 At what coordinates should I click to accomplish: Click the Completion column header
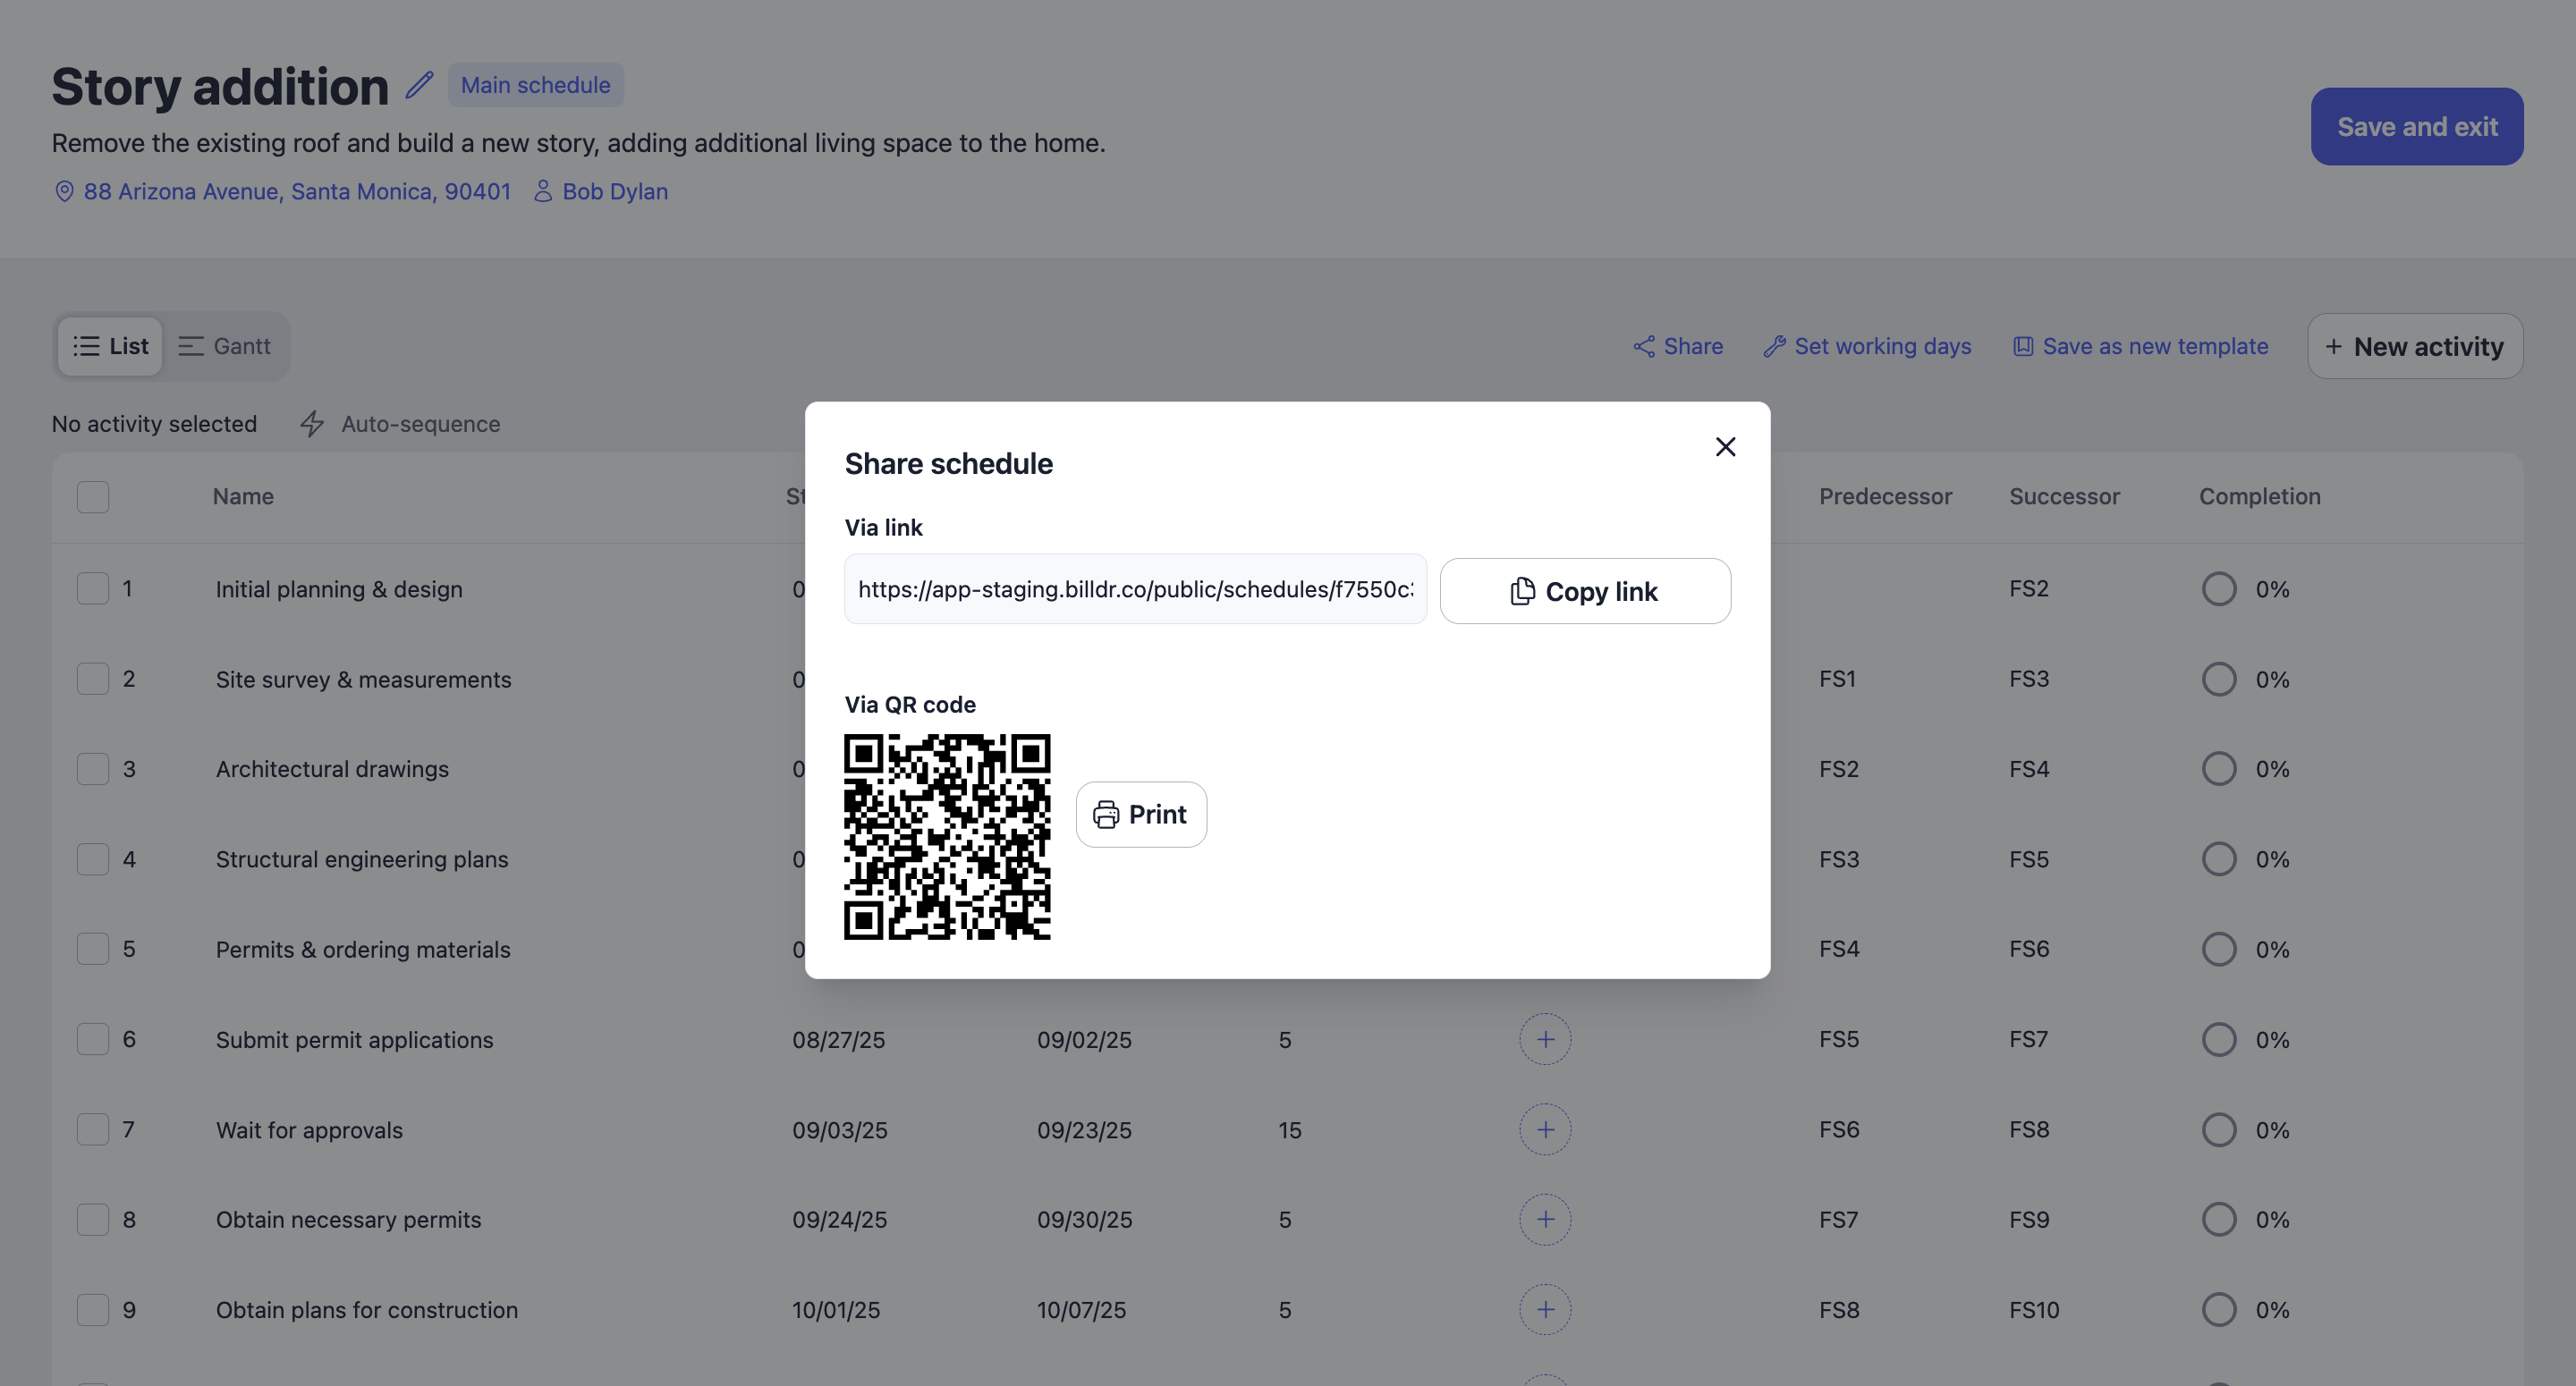click(2259, 497)
